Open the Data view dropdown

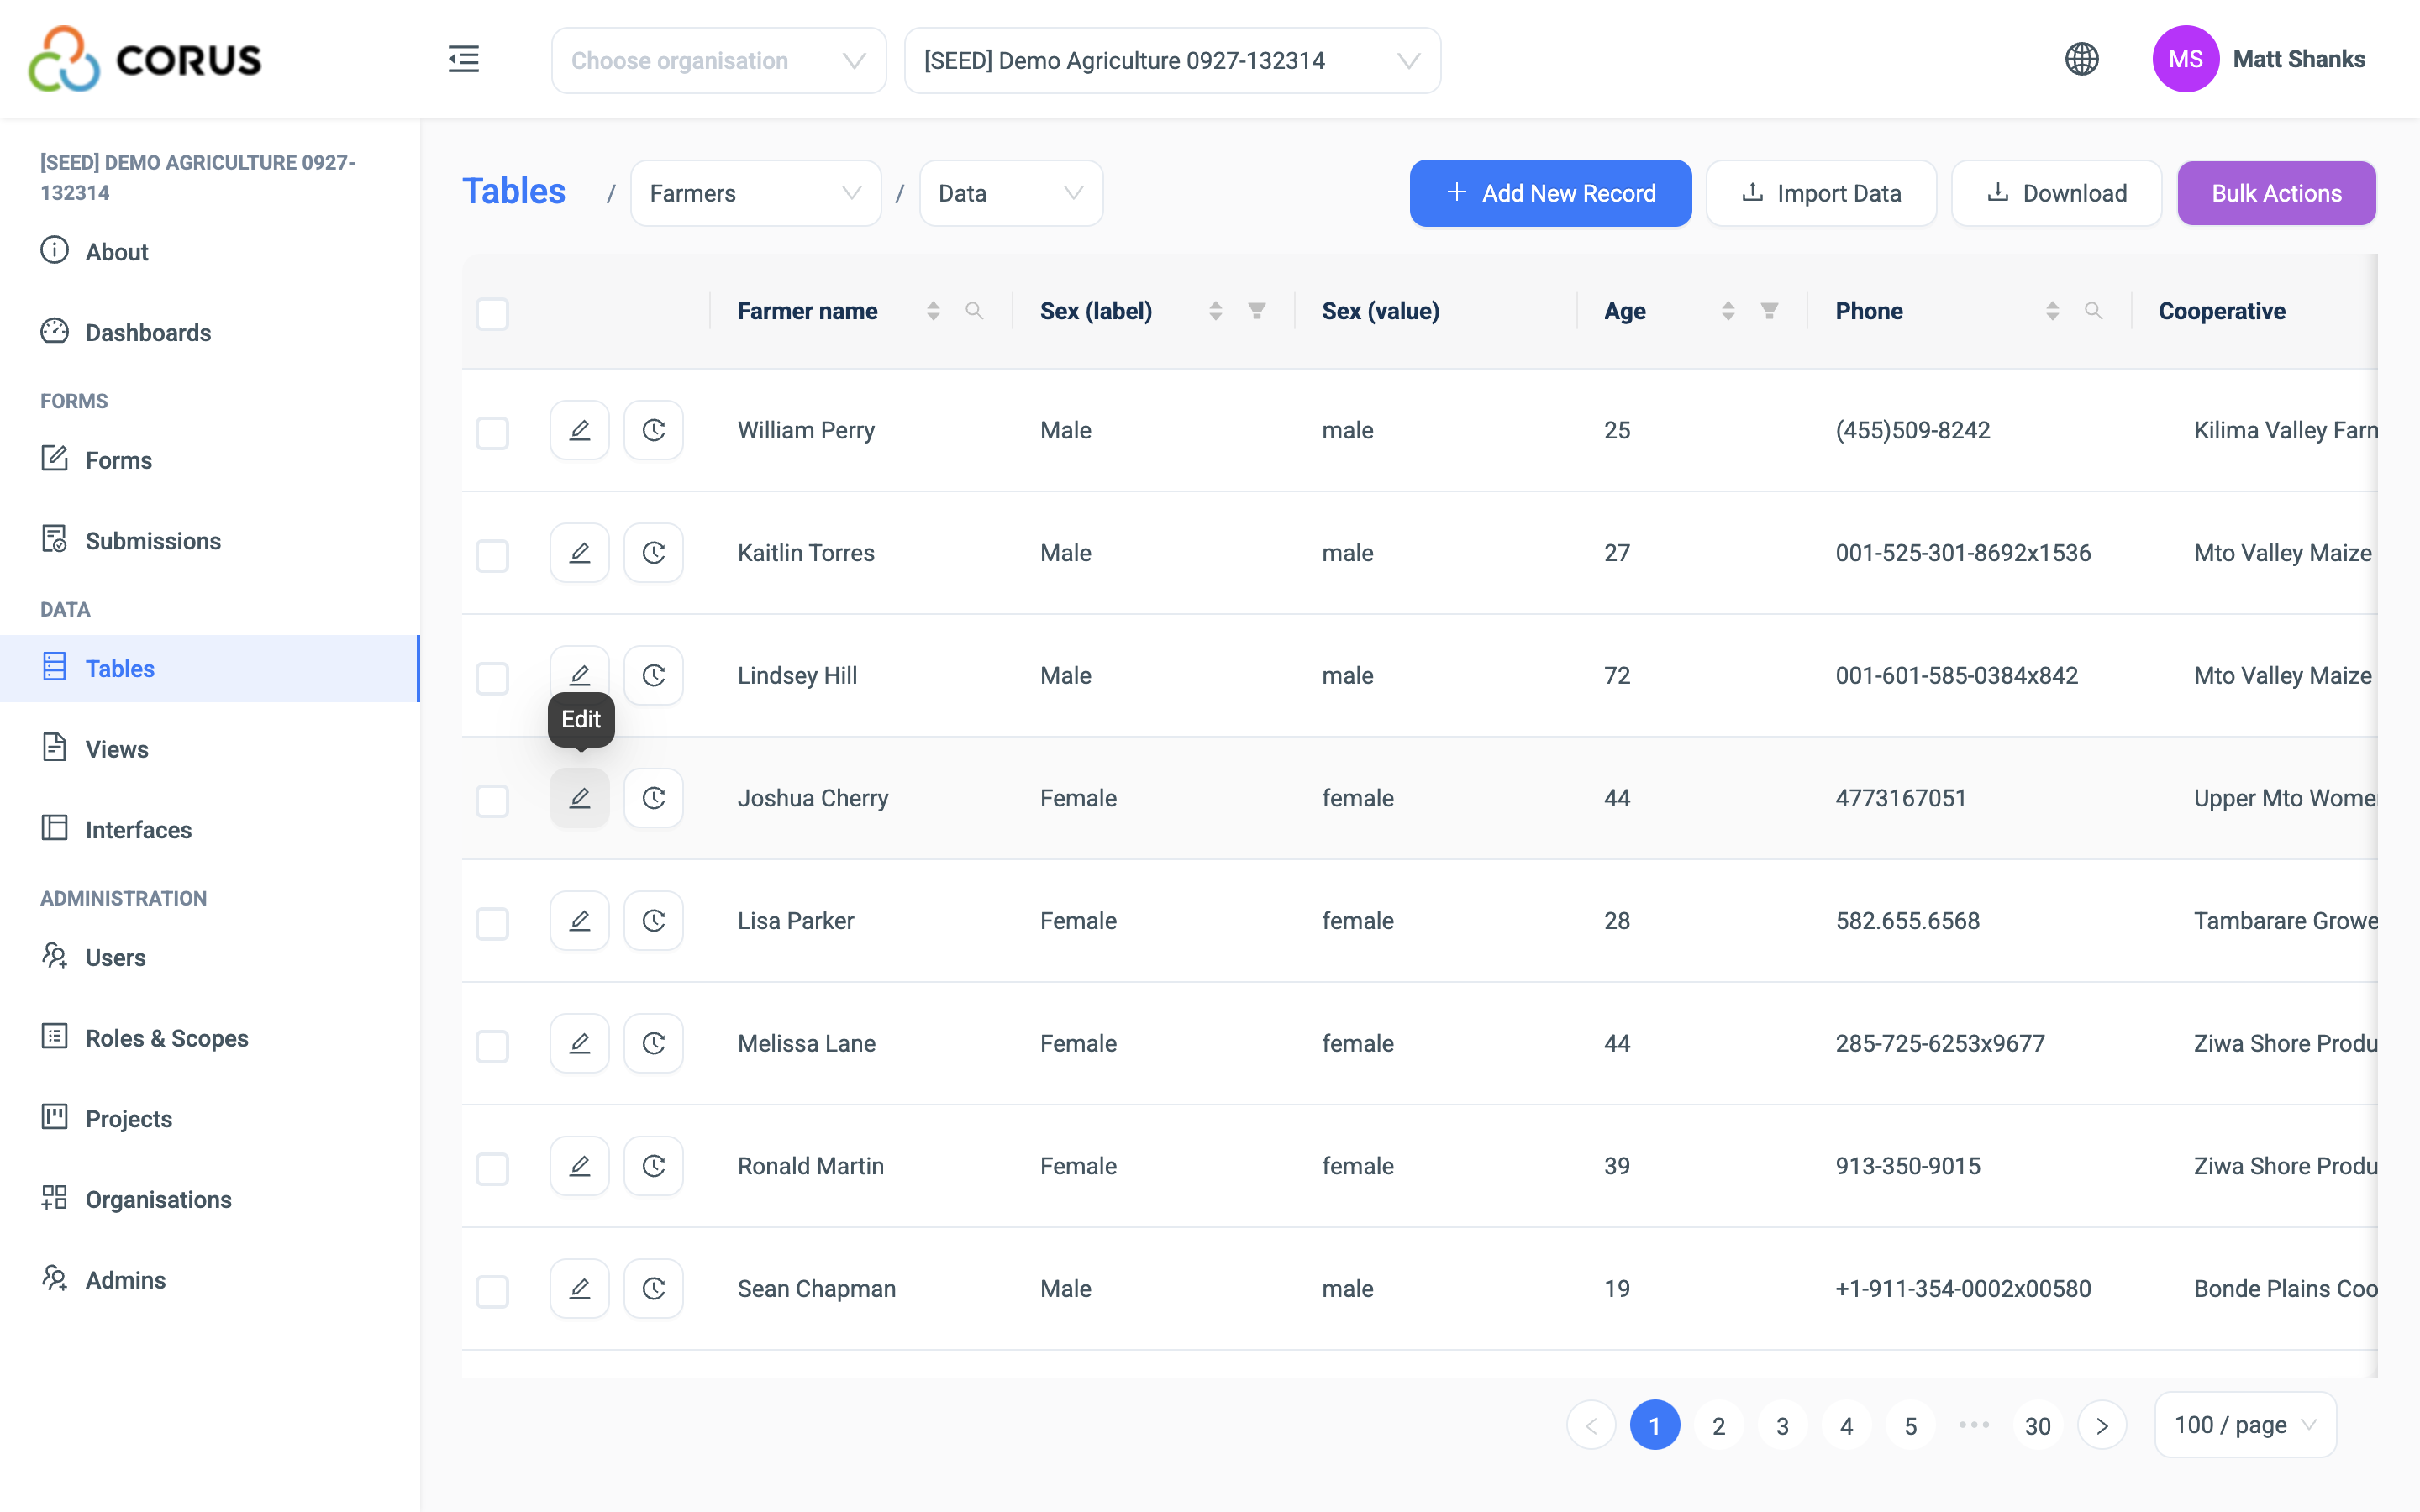pos(1010,193)
